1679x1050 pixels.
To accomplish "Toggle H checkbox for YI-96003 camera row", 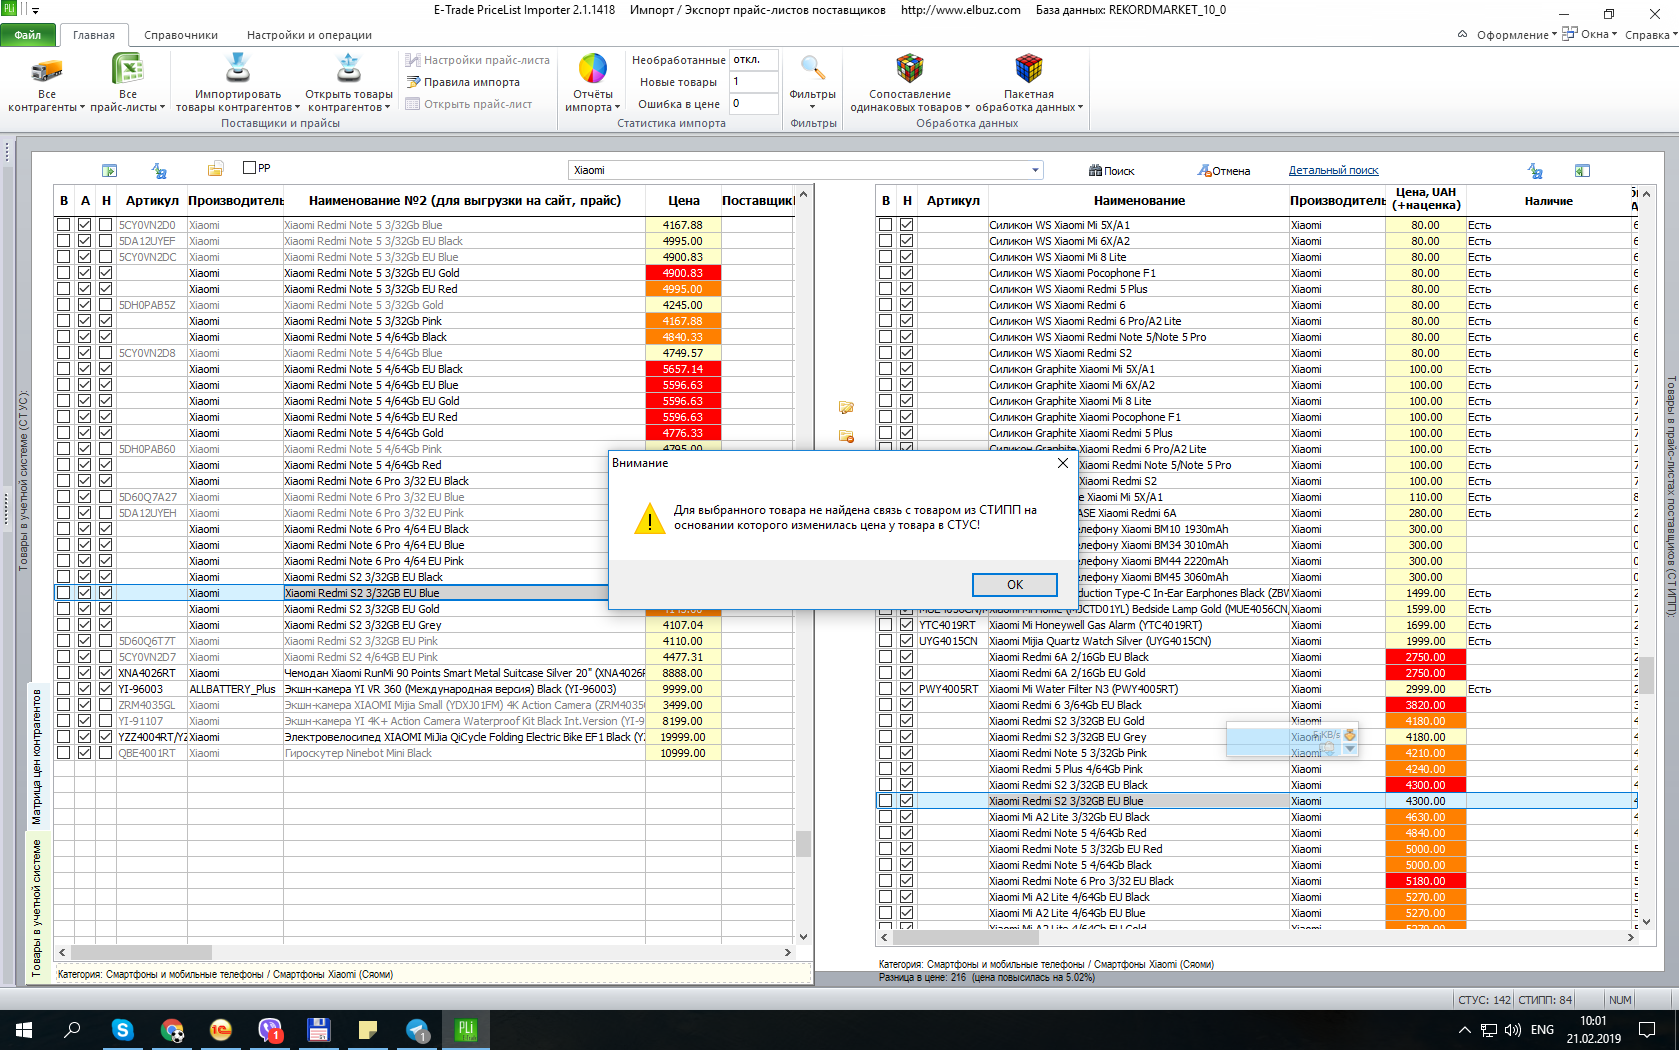I will 106,689.
